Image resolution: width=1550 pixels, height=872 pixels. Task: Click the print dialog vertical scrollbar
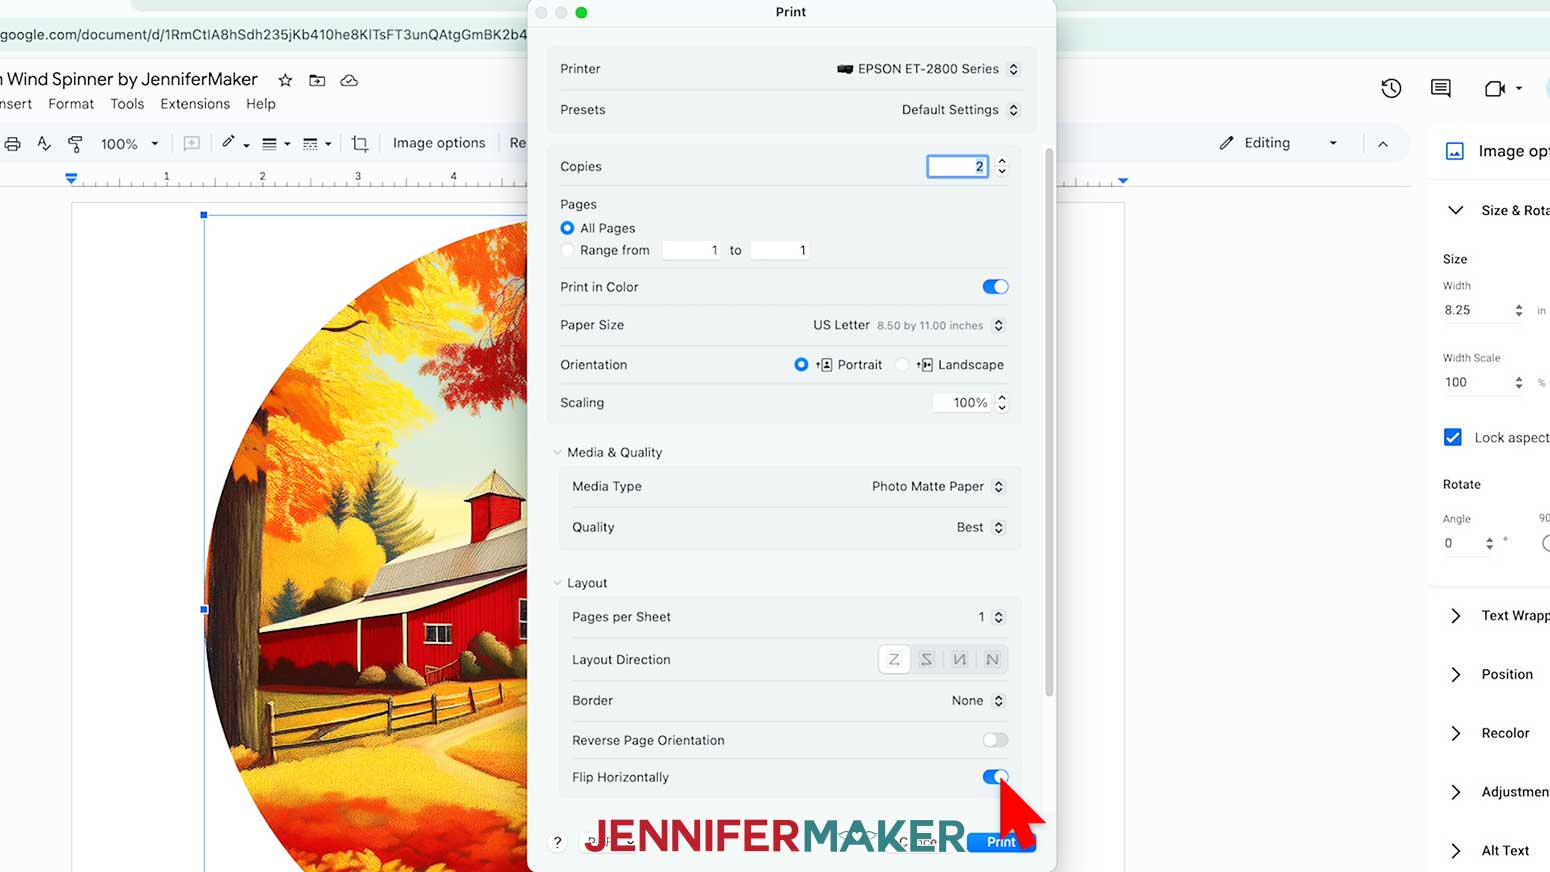[1049, 422]
